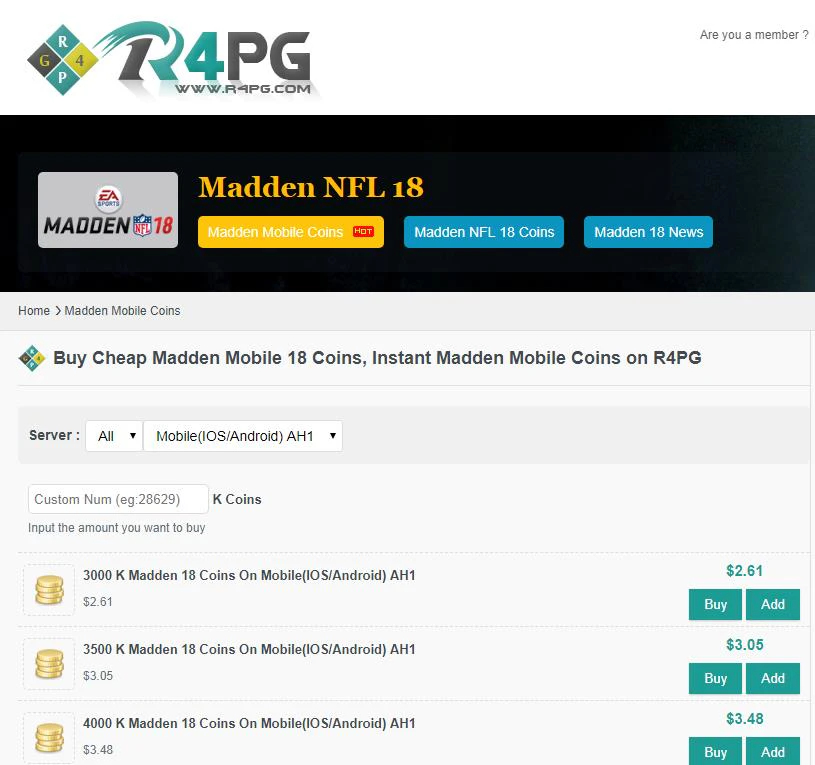The image size is (815, 765).
Task: Click '3000 K Madden 18 Coins On Mobile' title
Action: 249,575
